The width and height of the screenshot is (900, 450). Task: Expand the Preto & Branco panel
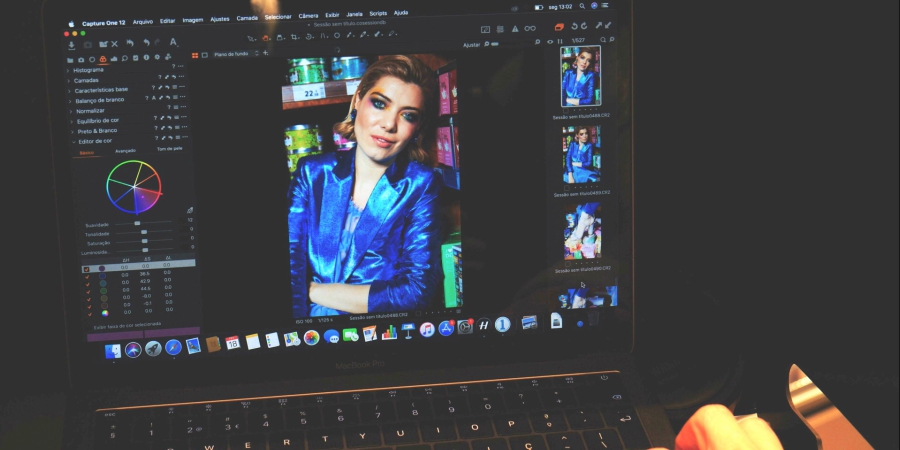pyautogui.click(x=73, y=132)
